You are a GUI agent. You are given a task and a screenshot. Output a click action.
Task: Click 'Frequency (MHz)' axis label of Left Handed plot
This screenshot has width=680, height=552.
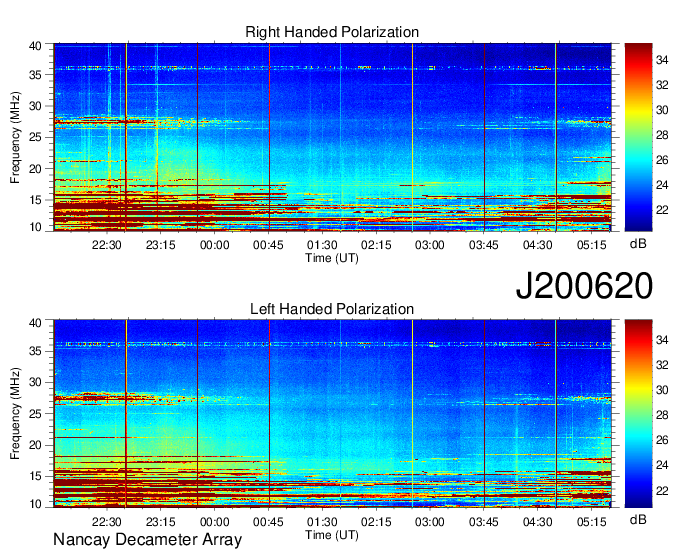pos(15,414)
